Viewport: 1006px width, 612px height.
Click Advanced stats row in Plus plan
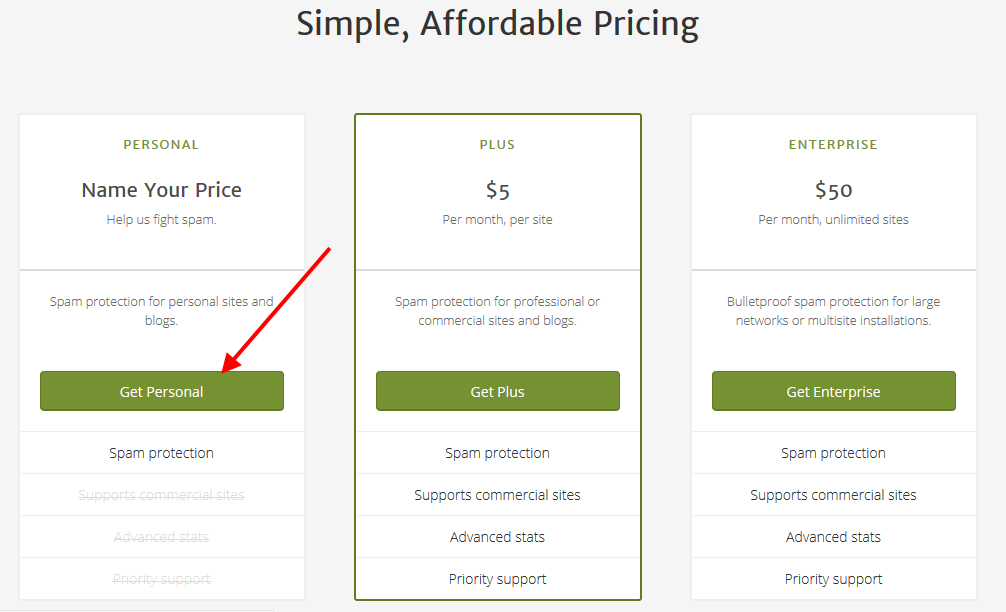(x=498, y=537)
